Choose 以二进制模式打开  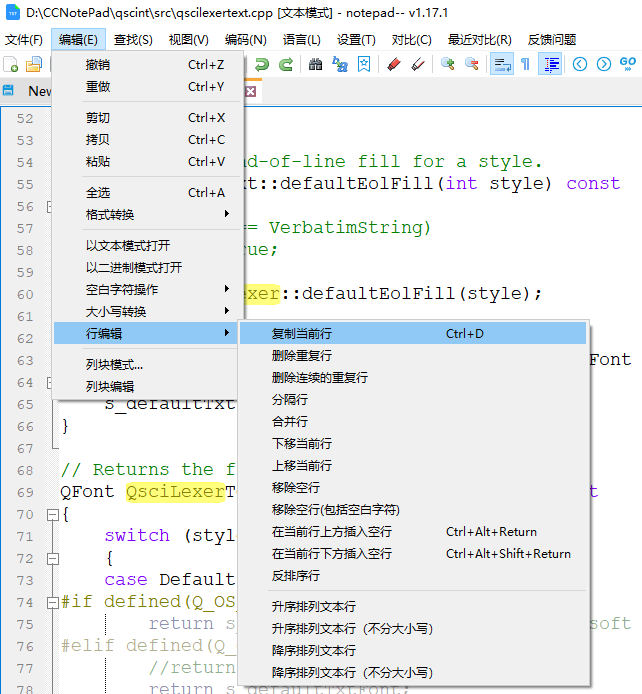click(x=148, y=268)
